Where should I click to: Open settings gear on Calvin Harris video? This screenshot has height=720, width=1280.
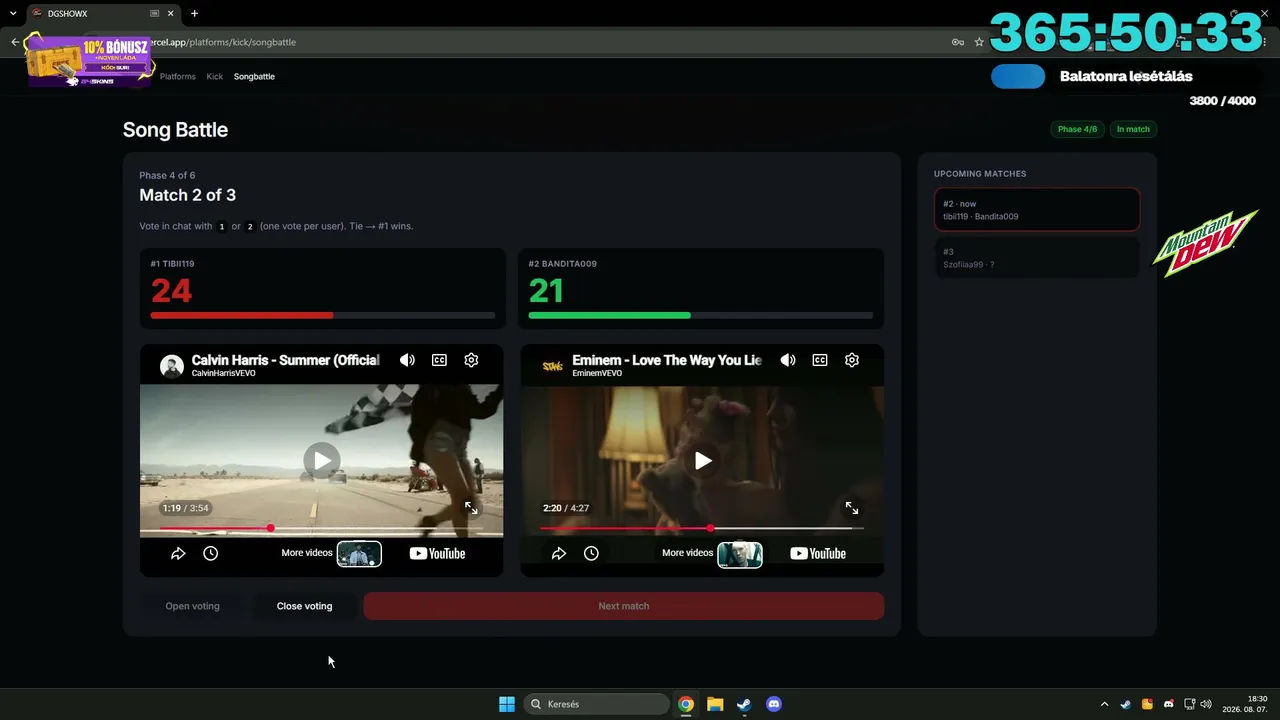pyautogui.click(x=471, y=360)
